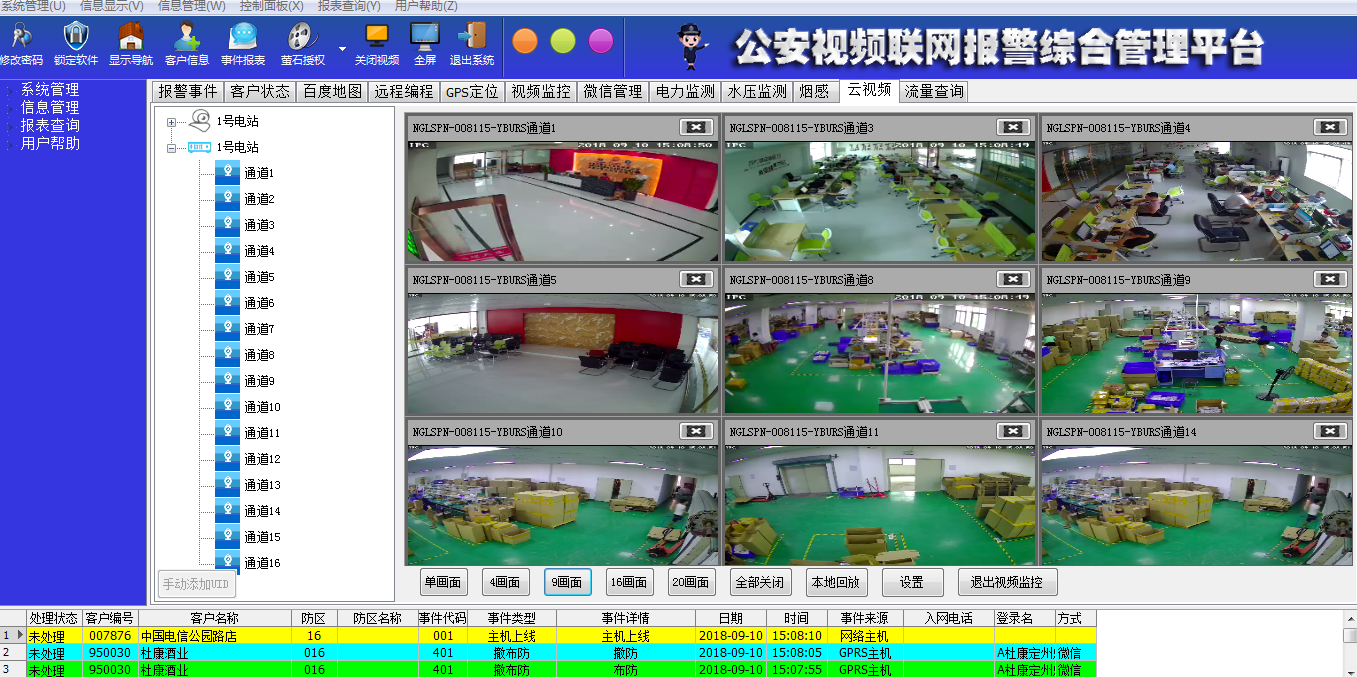Open the dropdown arrow beside 萤石授权
1357x677 pixels.
342,47
